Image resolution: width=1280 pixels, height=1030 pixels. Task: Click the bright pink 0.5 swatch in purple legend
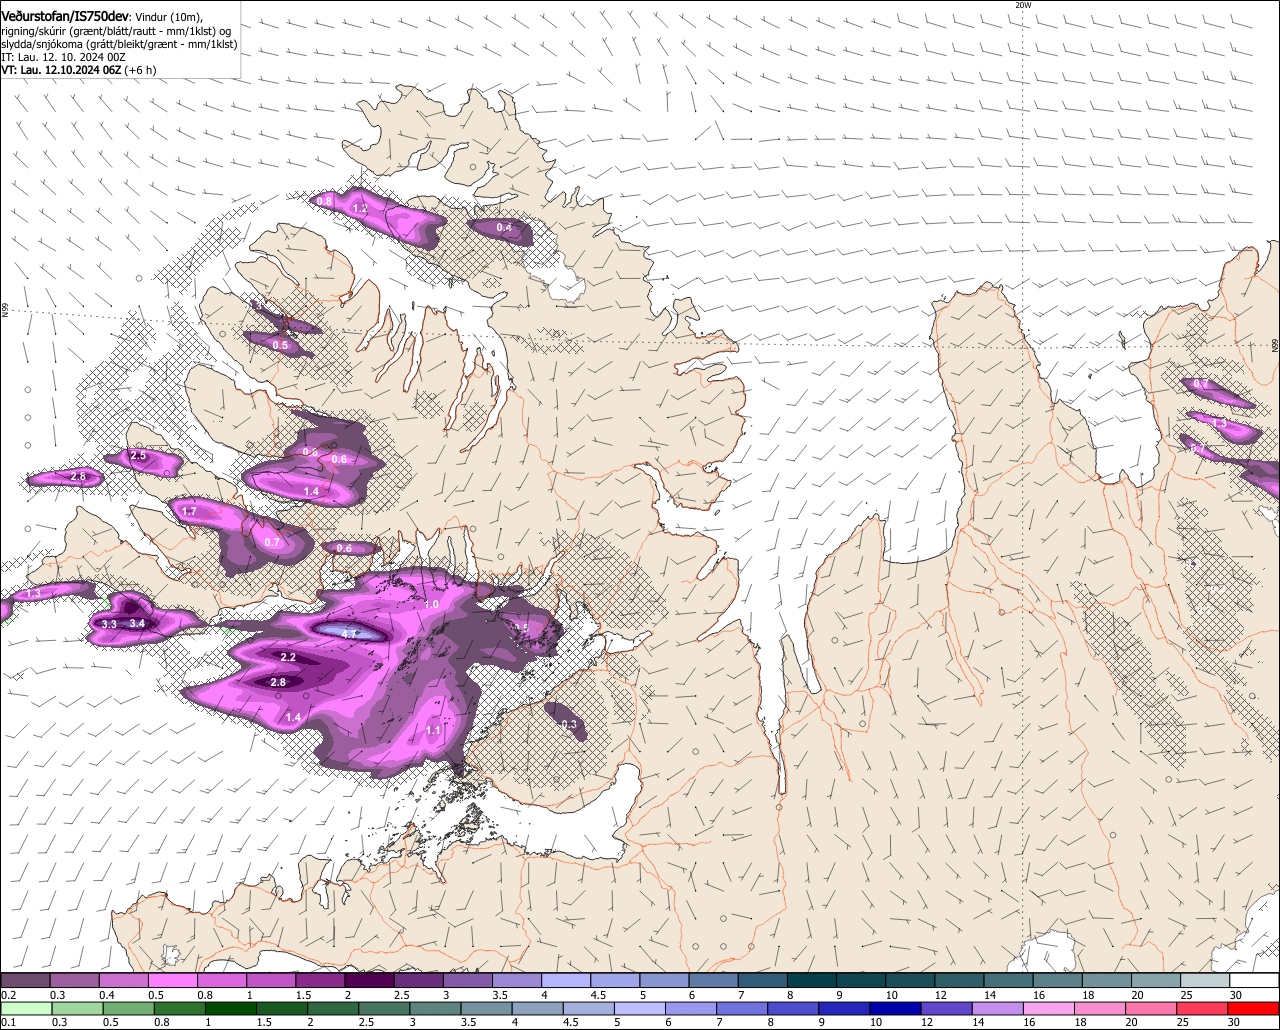pyautogui.click(x=173, y=981)
